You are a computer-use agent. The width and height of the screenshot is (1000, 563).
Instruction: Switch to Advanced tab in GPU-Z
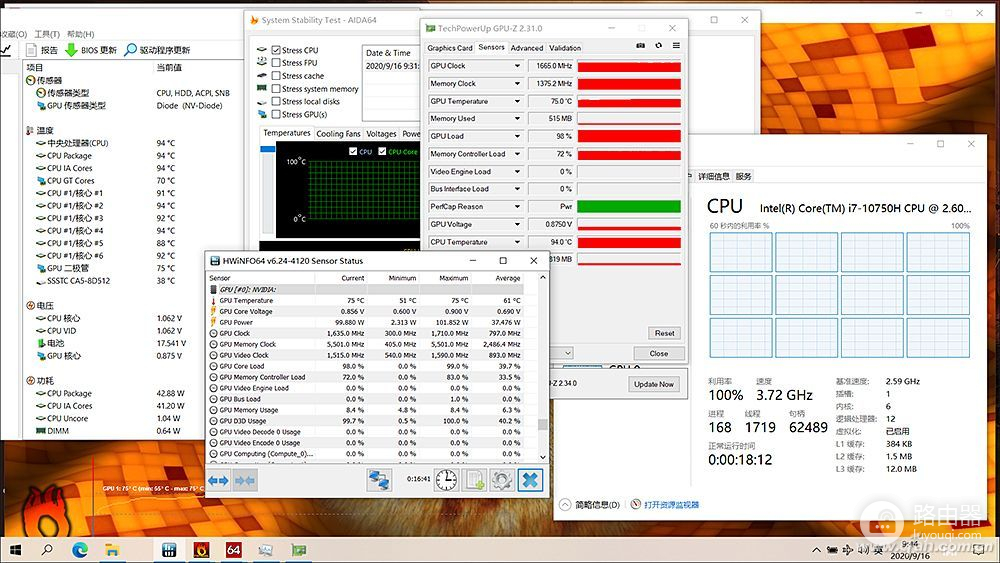pyautogui.click(x=527, y=48)
